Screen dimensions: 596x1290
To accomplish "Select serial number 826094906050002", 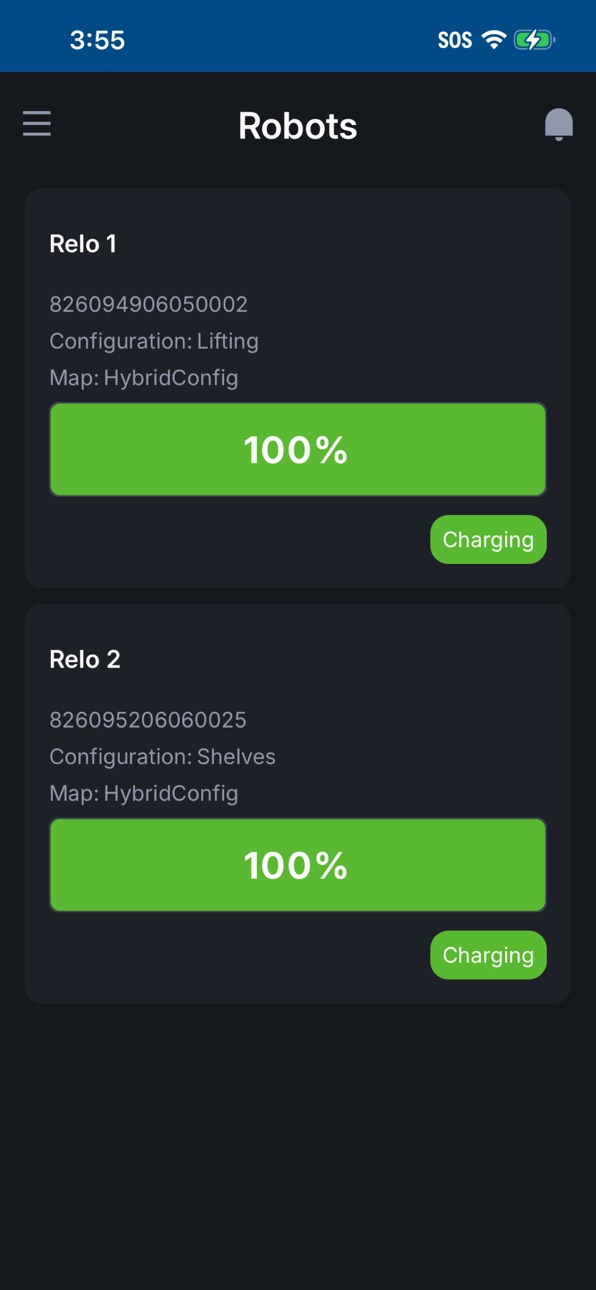I will pos(148,304).
